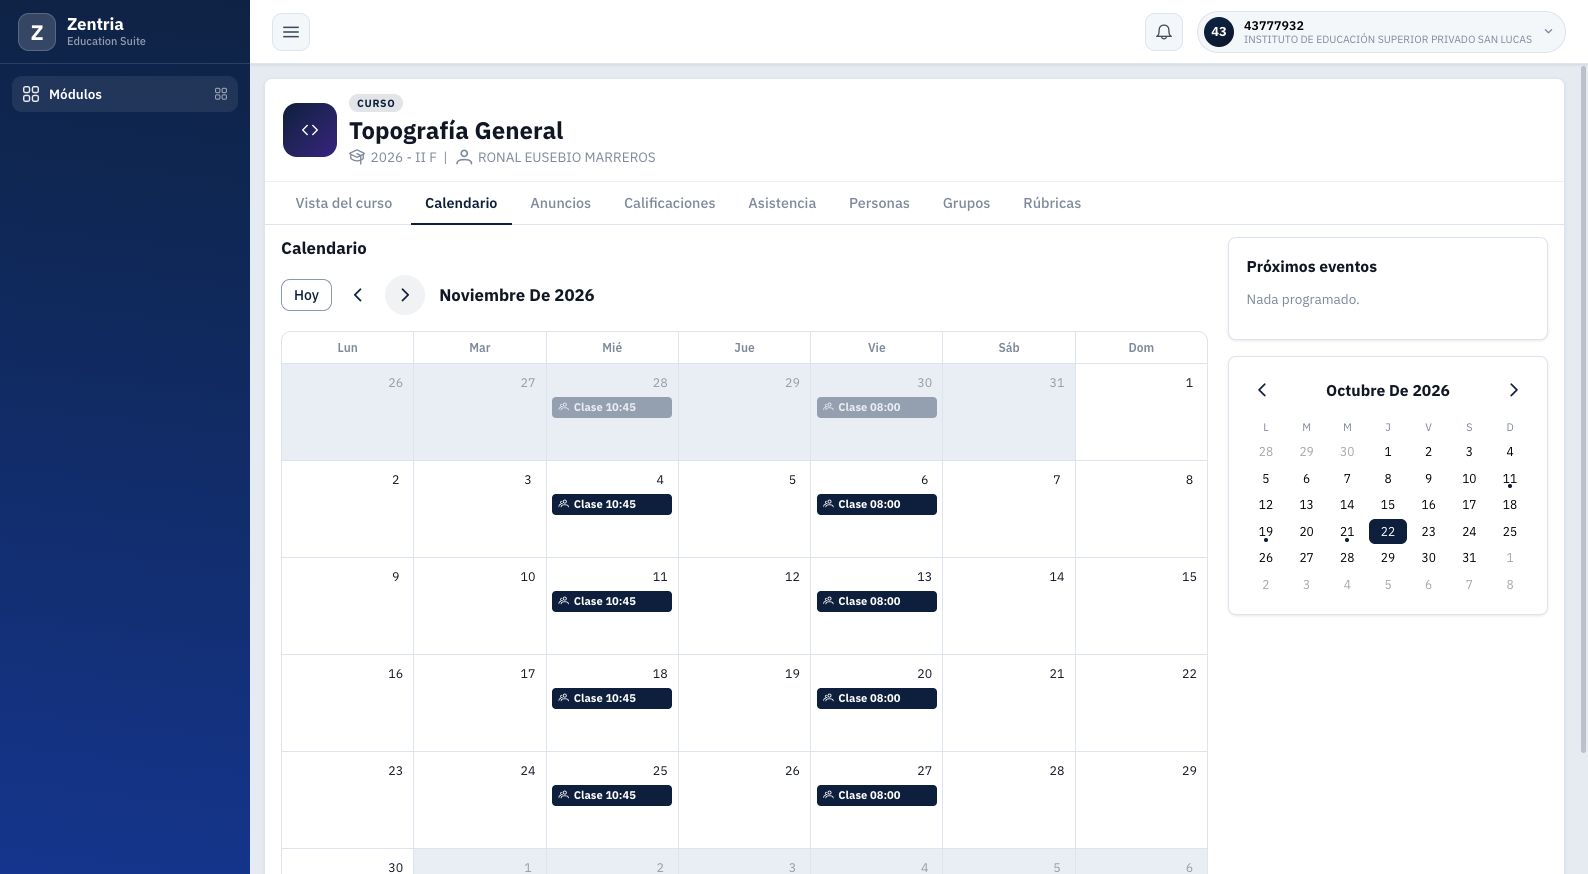The height and width of the screenshot is (874, 1588).
Task: Click the November 1 cell in main calendar
Action: [x=1141, y=412]
